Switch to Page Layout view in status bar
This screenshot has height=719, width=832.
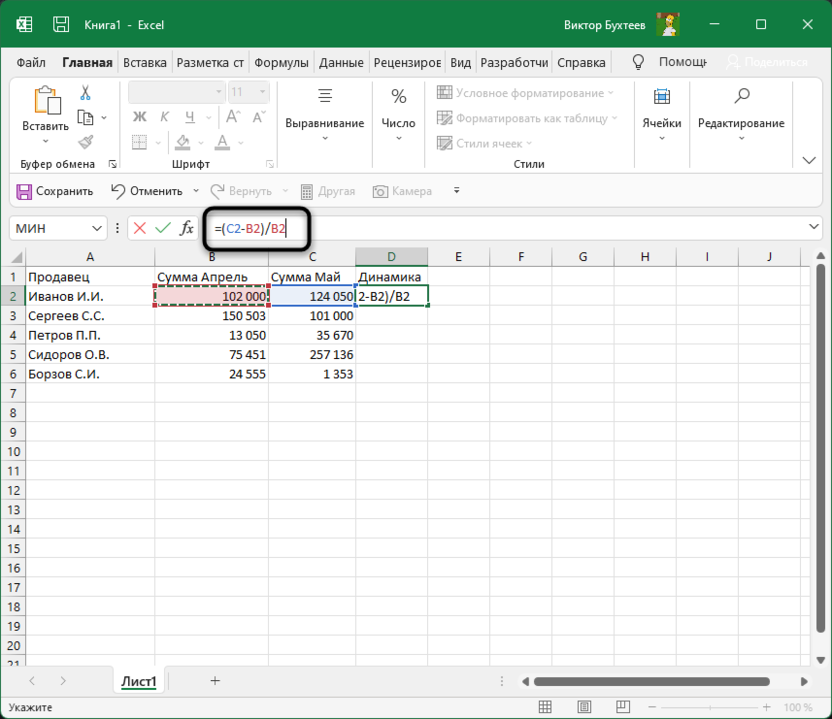tap(584, 707)
